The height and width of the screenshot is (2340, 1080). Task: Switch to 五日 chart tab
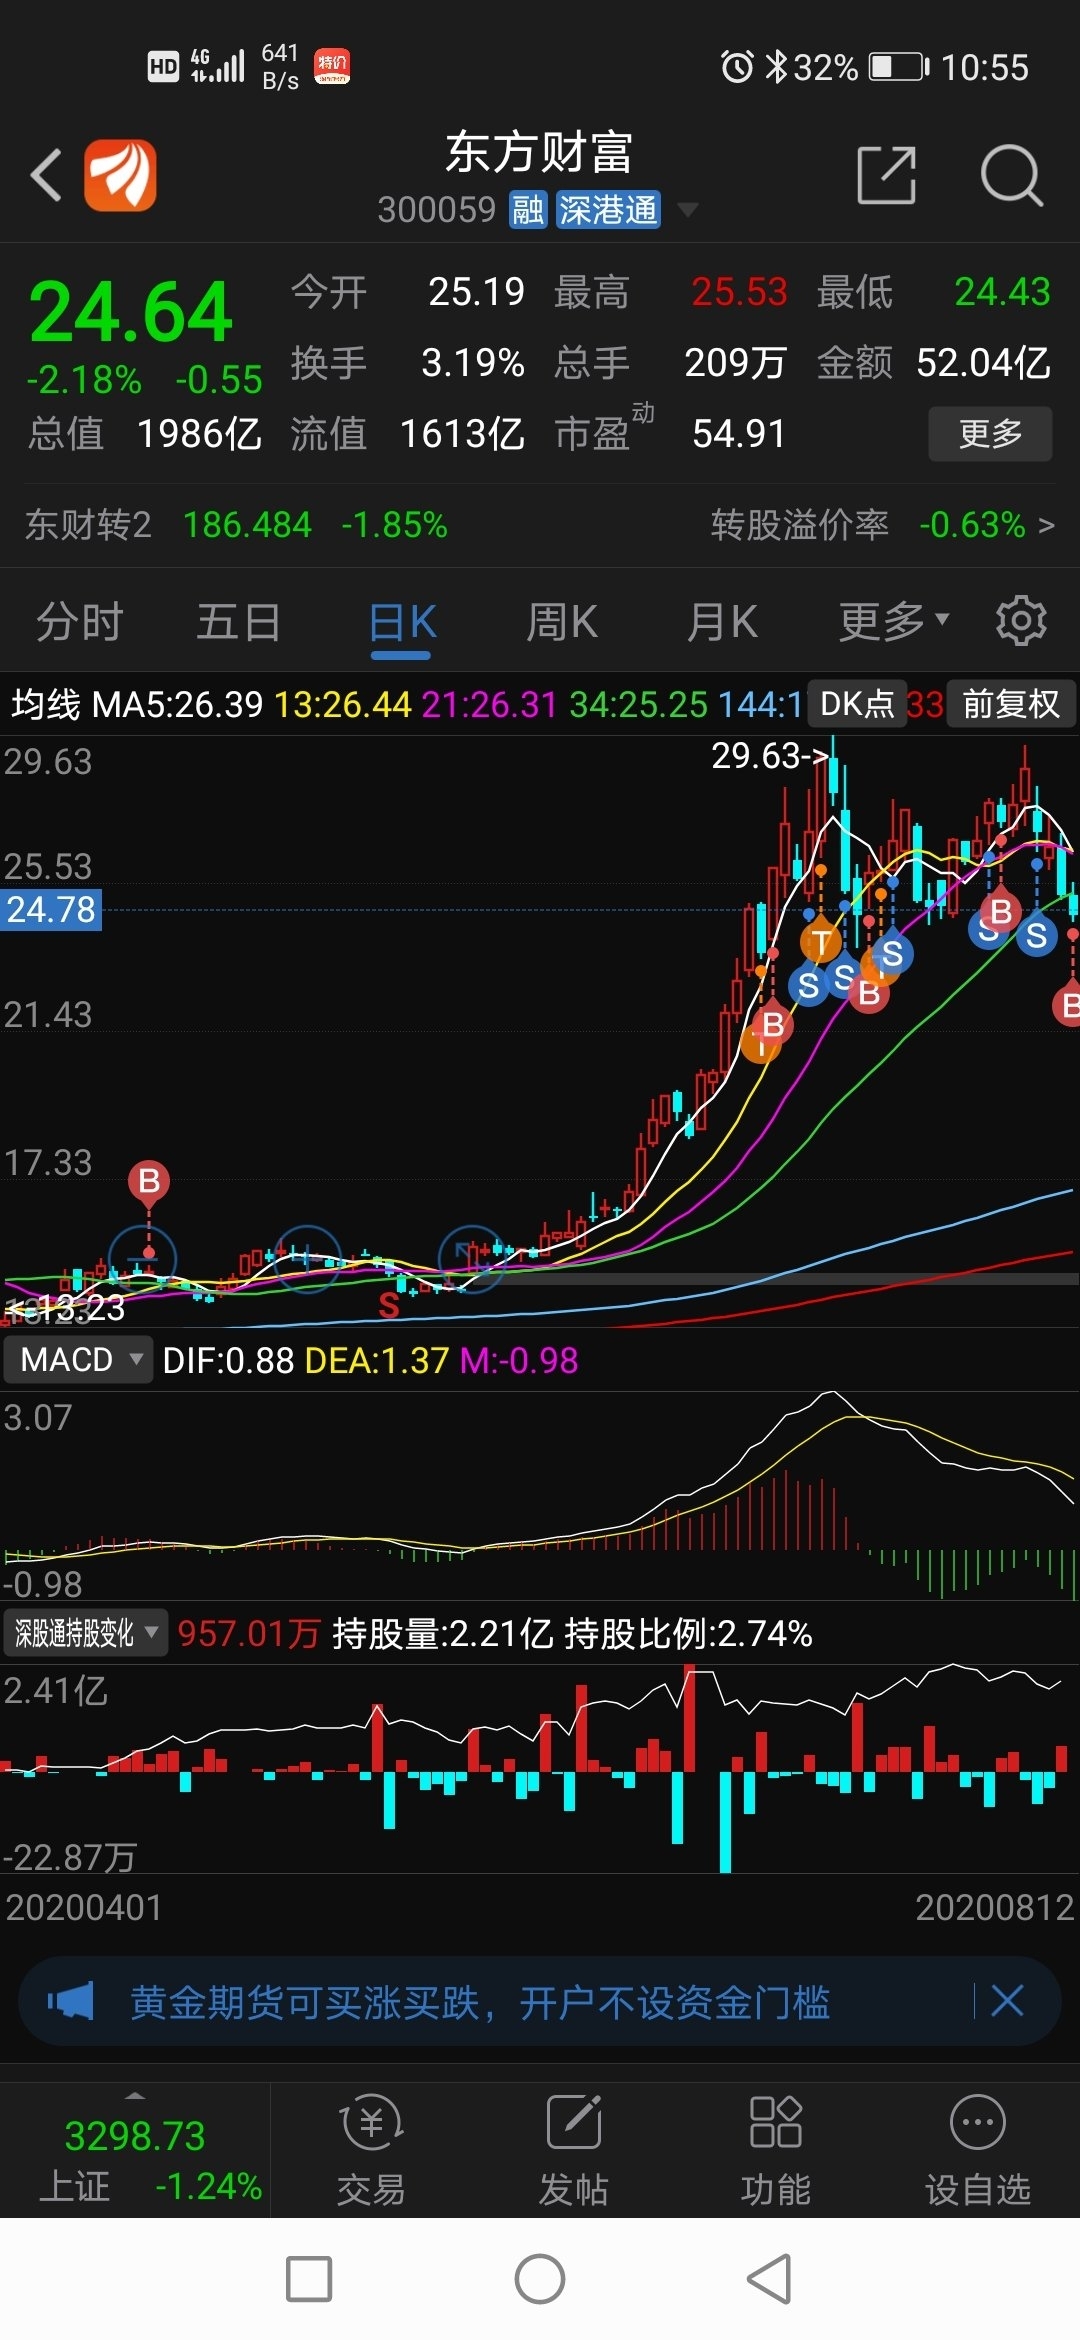click(239, 621)
